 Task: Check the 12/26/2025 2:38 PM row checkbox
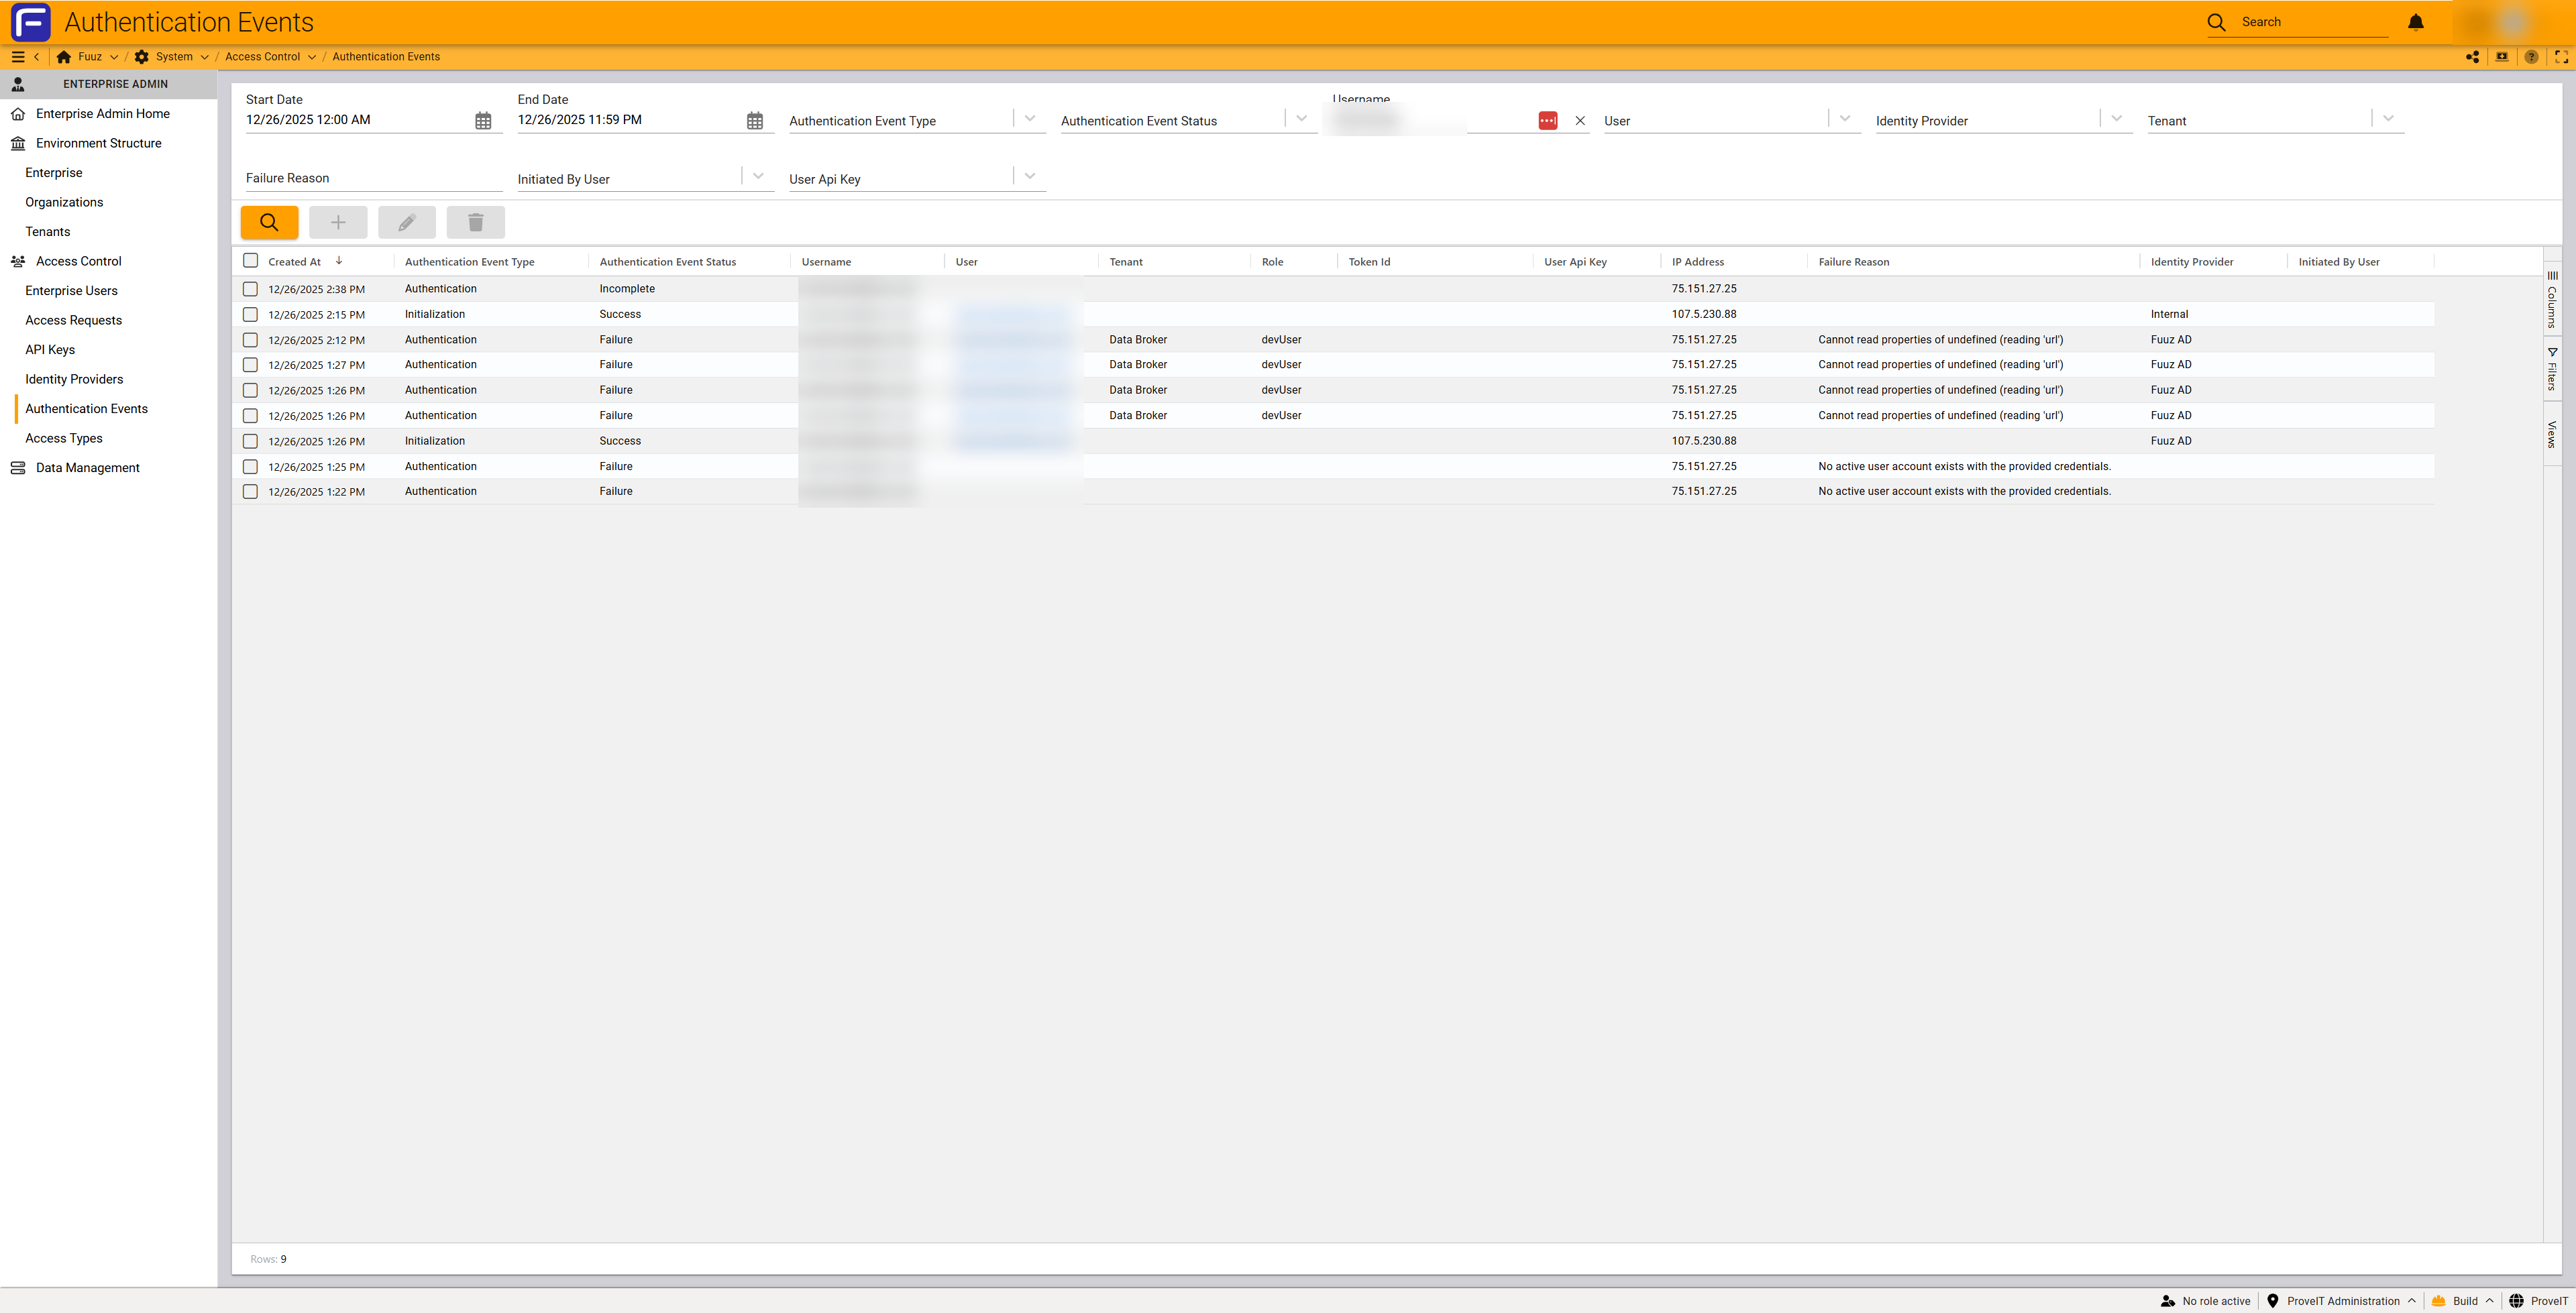[250, 289]
